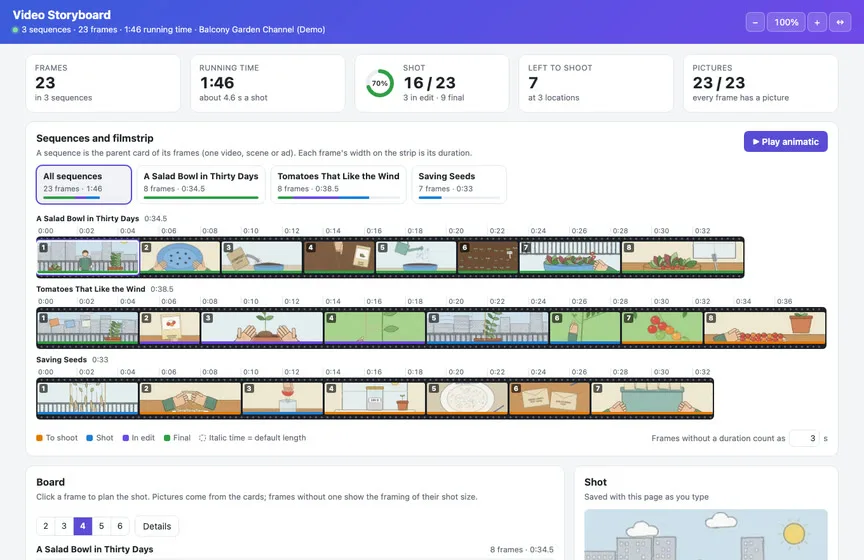Click "Tomatoes That Like the Wind" filmstrip heading
Viewport: 864px width, 560px height.
tap(91, 289)
